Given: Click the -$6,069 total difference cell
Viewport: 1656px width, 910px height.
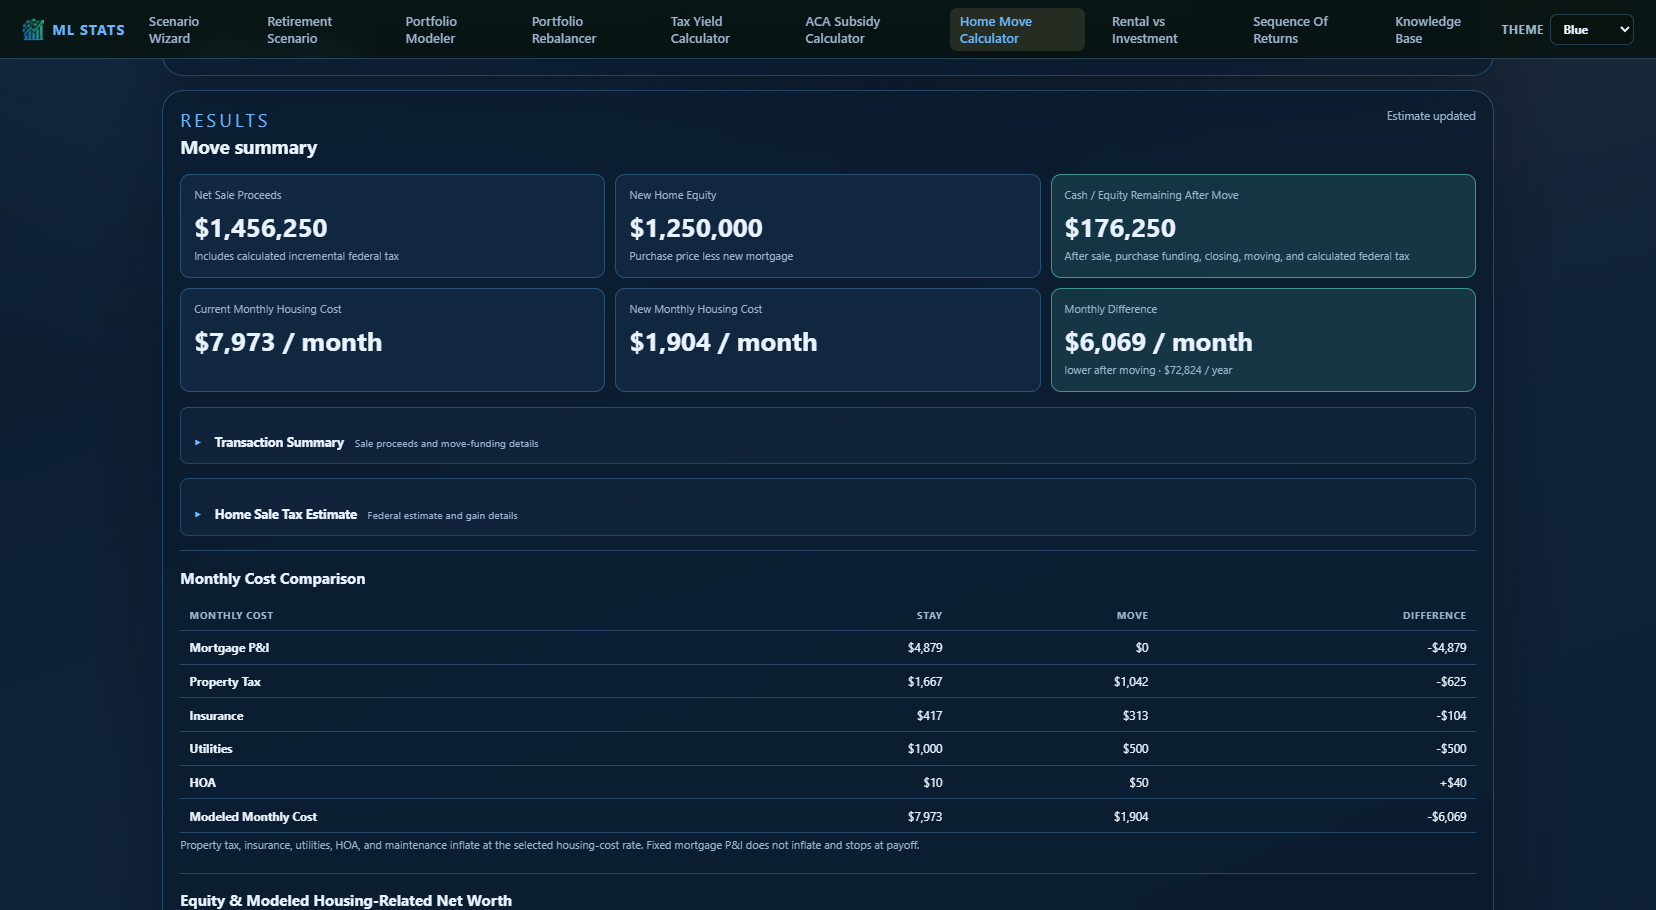Looking at the screenshot, I should pyautogui.click(x=1447, y=817).
